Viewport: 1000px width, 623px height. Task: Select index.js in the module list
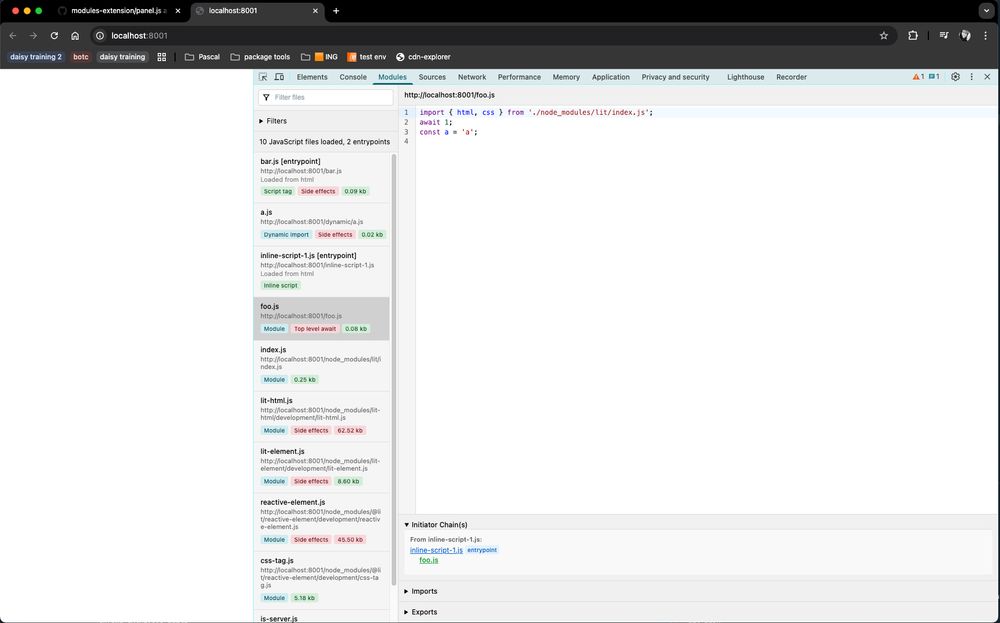tap(321, 366)
